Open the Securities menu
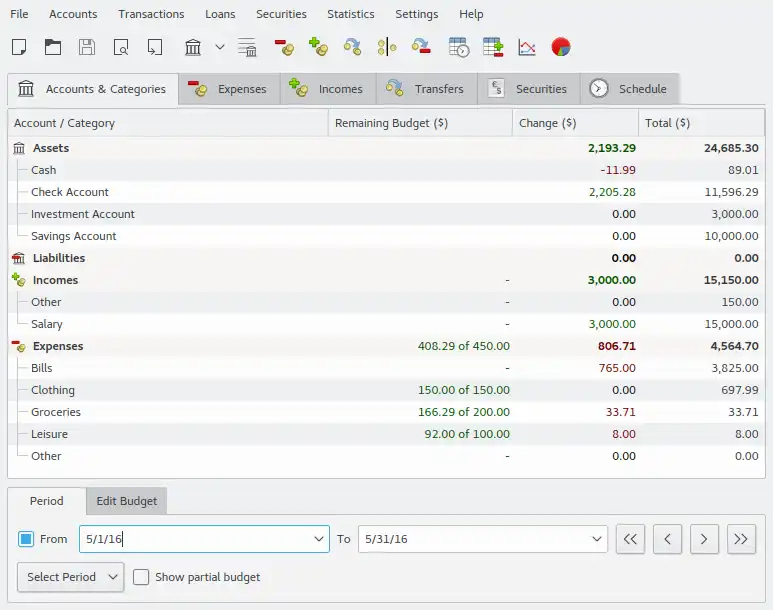The height and width of the screenshot is (610, 773). click(281, 14)
